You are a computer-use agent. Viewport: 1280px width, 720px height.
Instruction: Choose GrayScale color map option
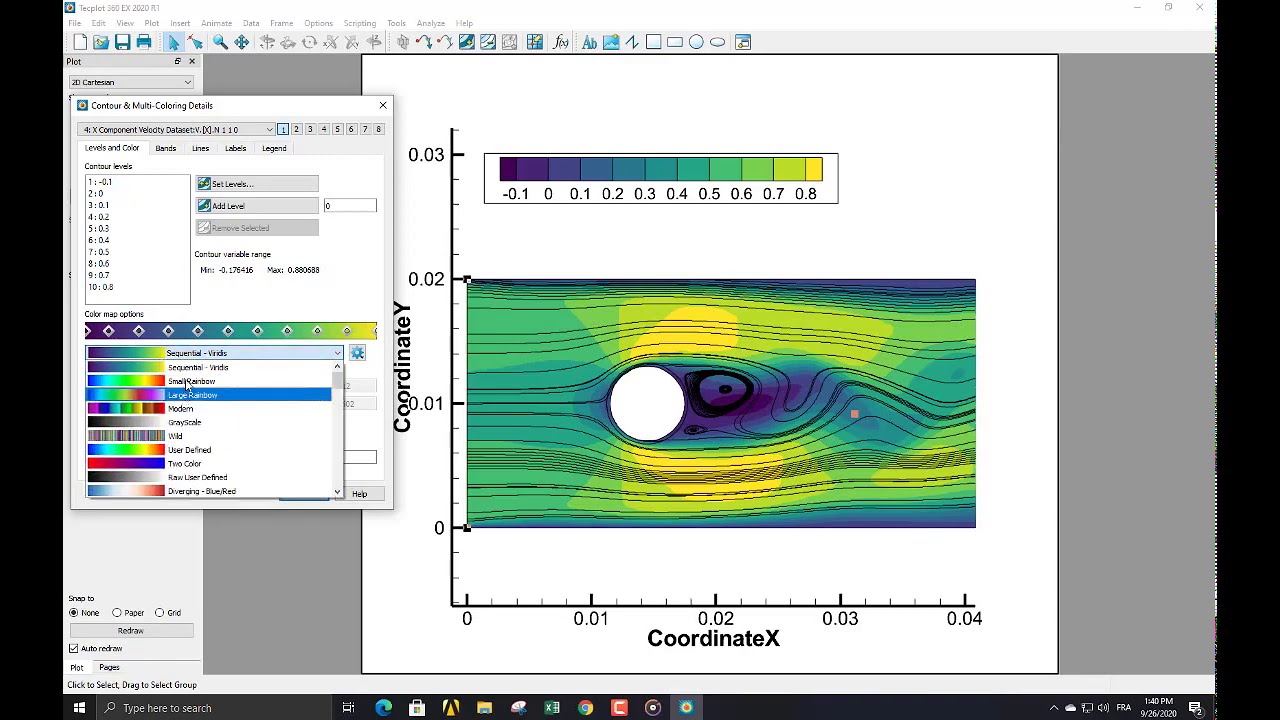tap(208, 423)
